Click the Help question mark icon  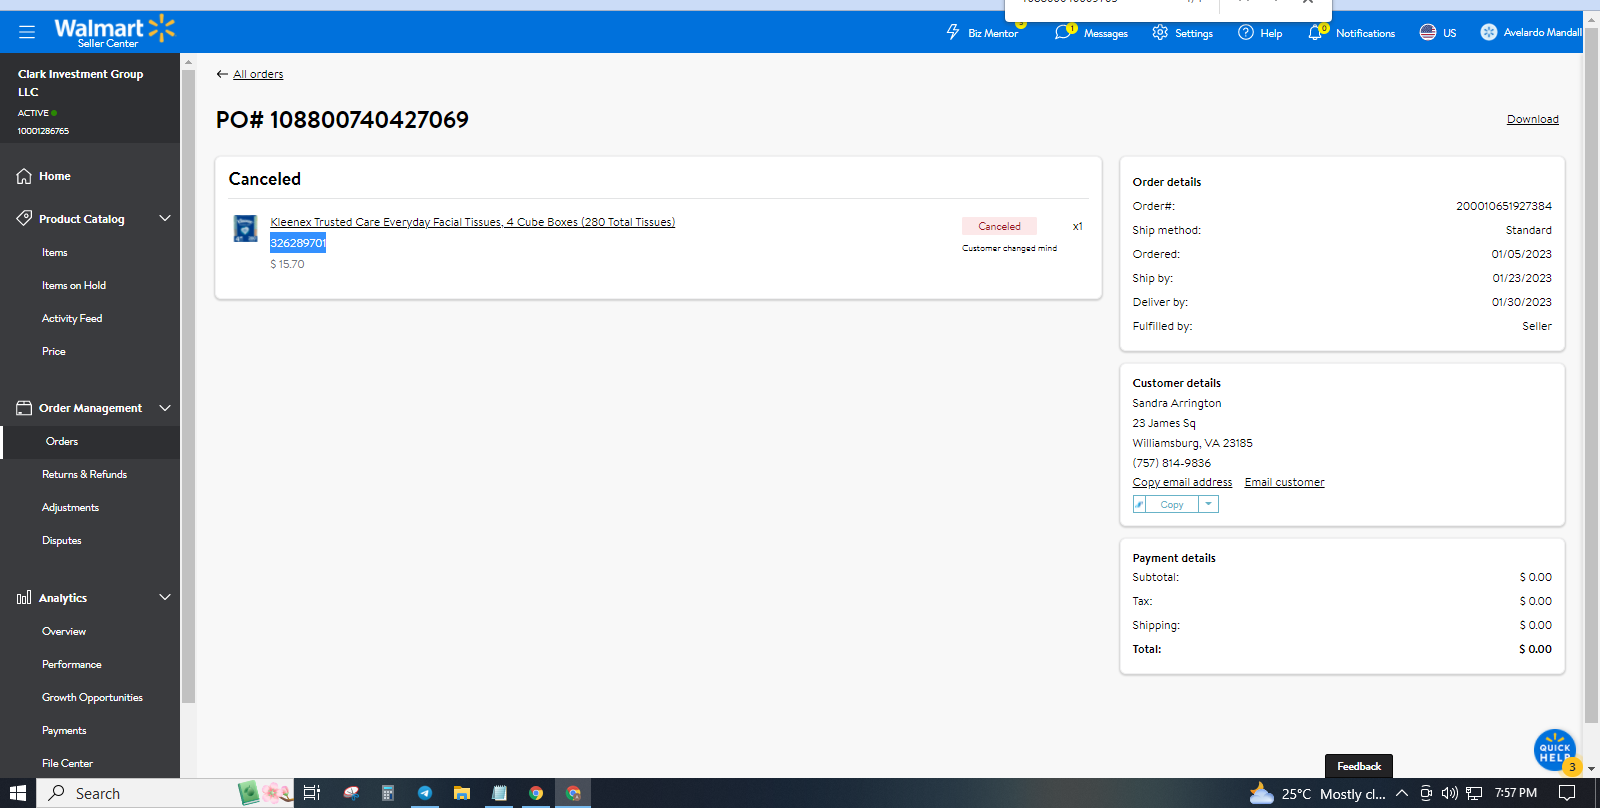point(1246,32)
